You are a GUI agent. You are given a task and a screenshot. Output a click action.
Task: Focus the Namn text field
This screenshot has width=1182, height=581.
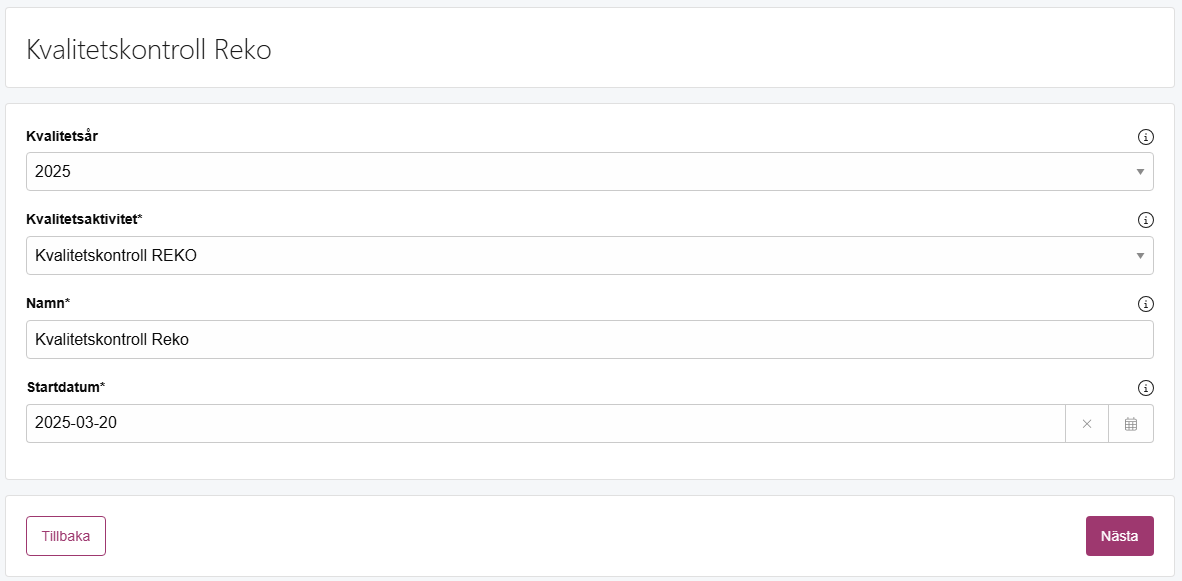(589, 340)
